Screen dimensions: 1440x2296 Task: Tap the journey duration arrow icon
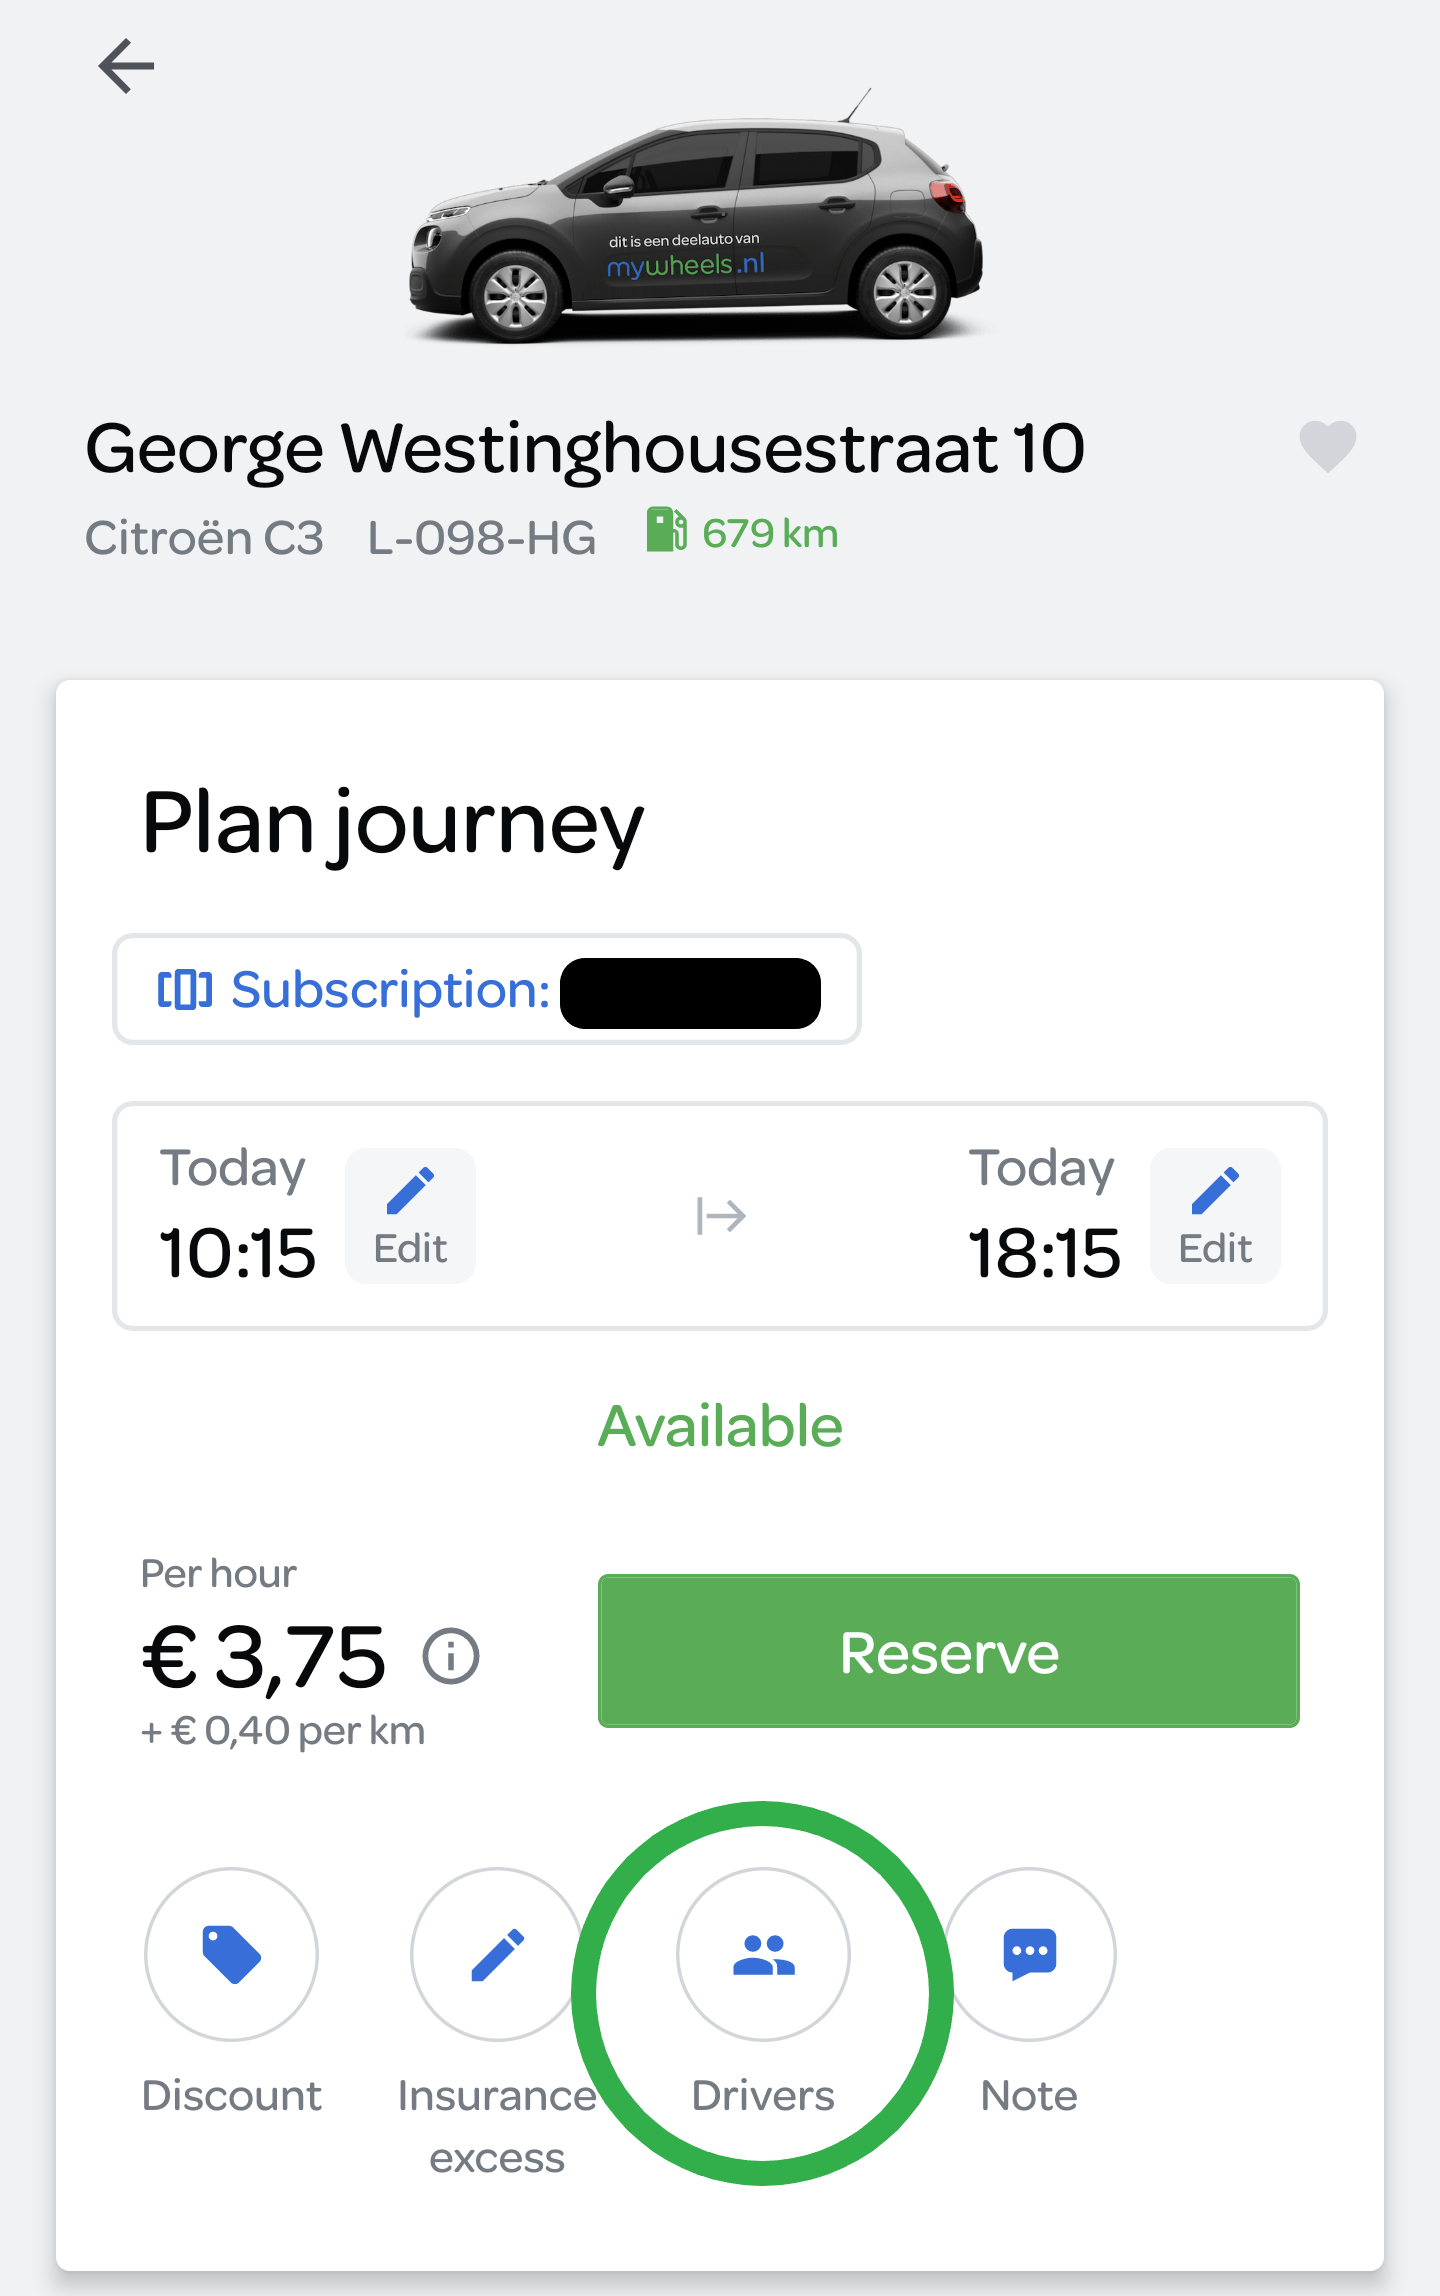tap(721, 1216)
